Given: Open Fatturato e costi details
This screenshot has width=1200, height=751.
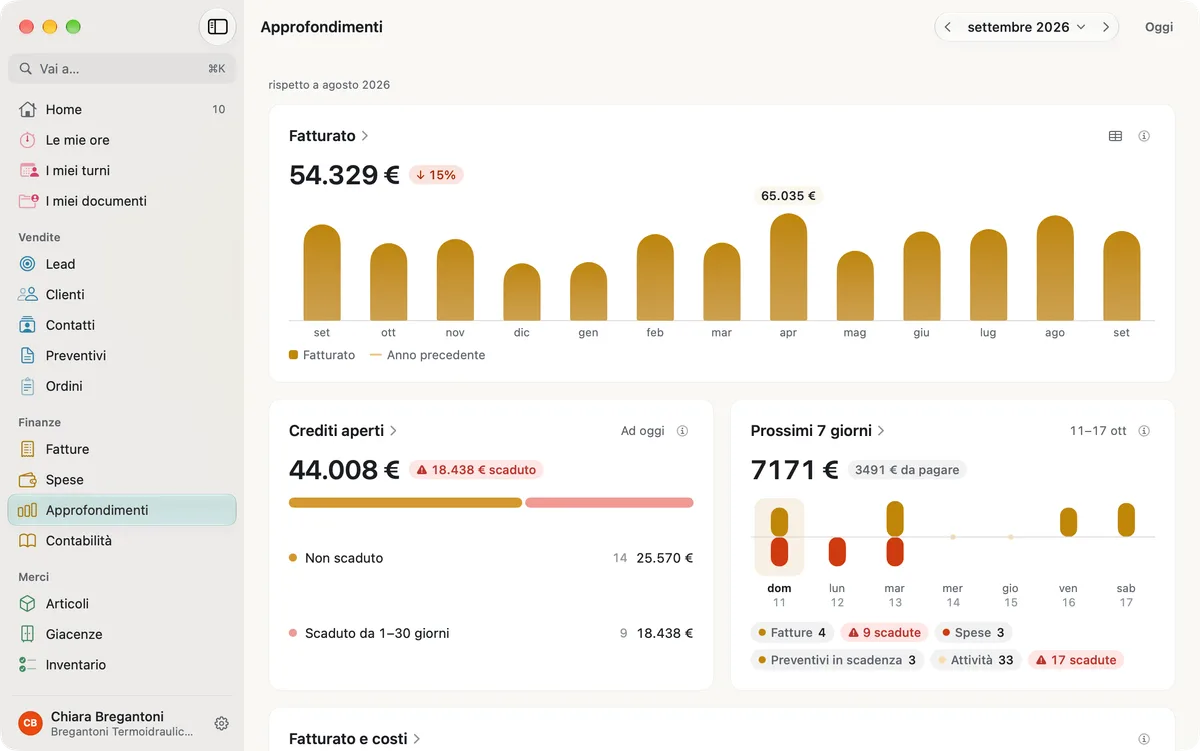Looking at the screenshot, I should click(355, 739).
